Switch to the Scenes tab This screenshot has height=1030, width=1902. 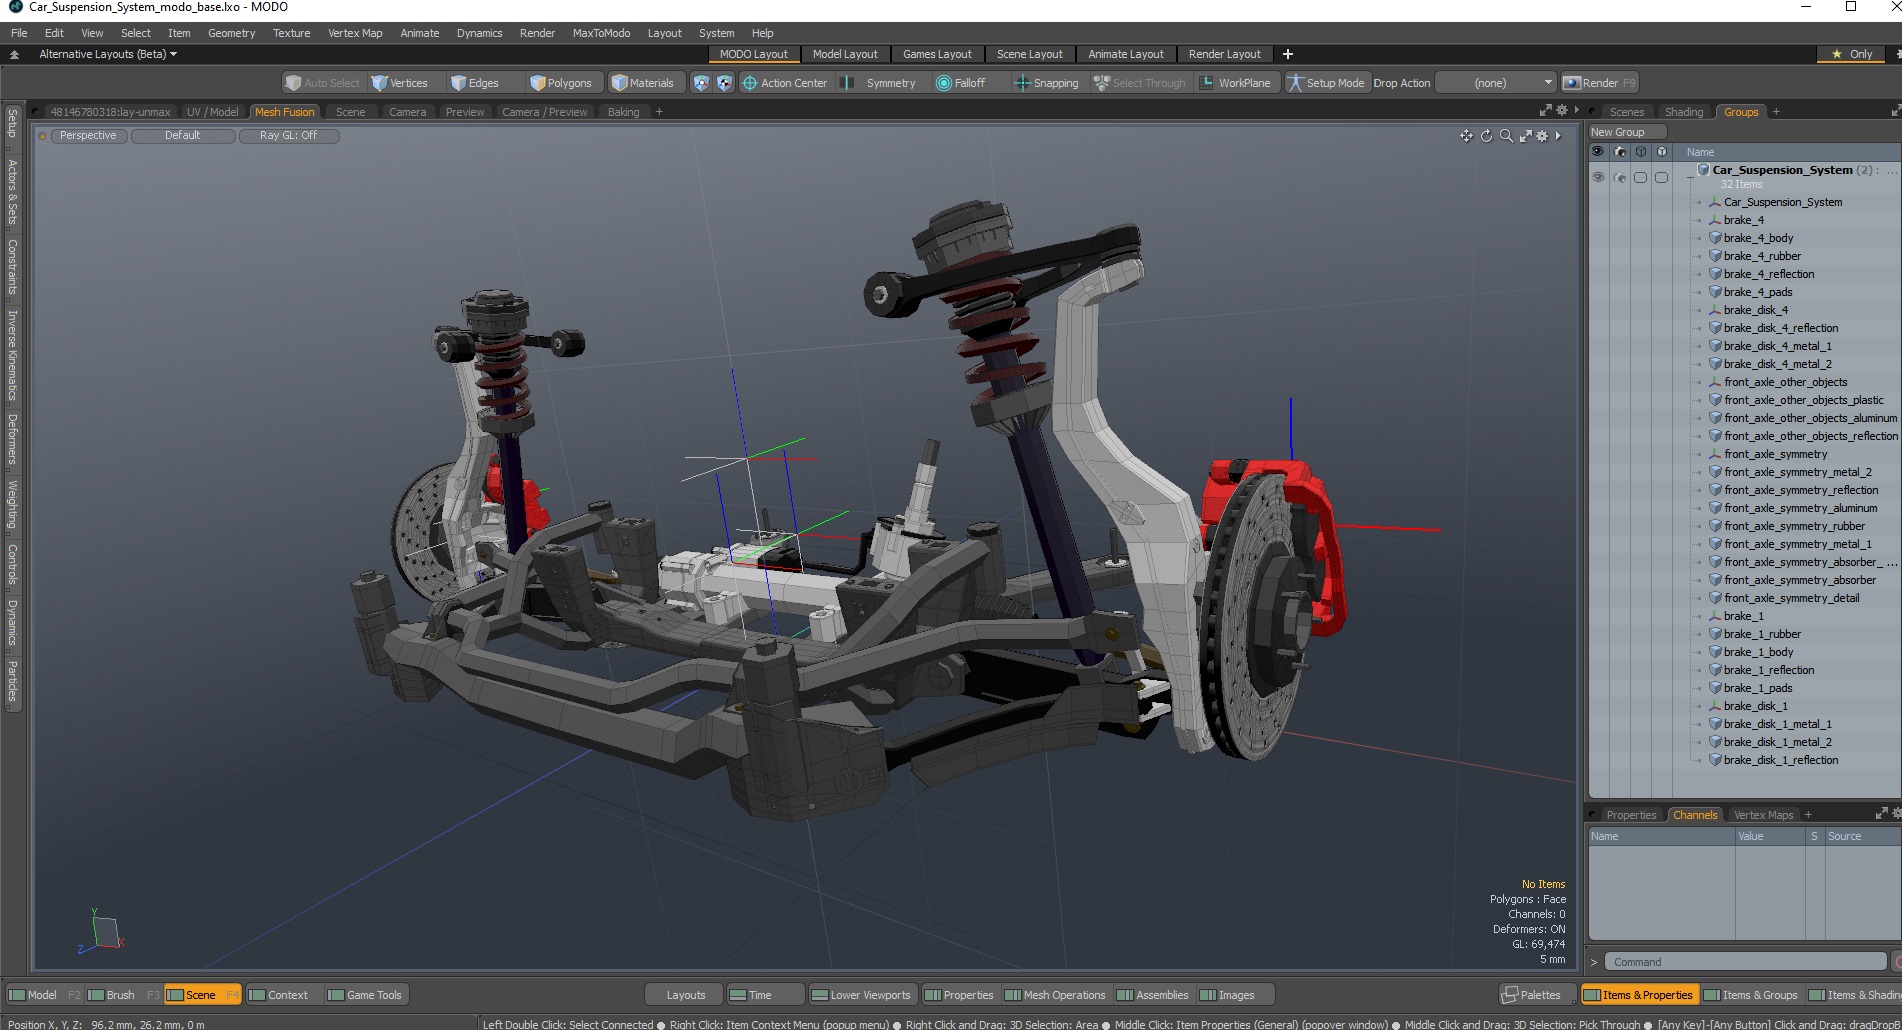click(1627, 112)
